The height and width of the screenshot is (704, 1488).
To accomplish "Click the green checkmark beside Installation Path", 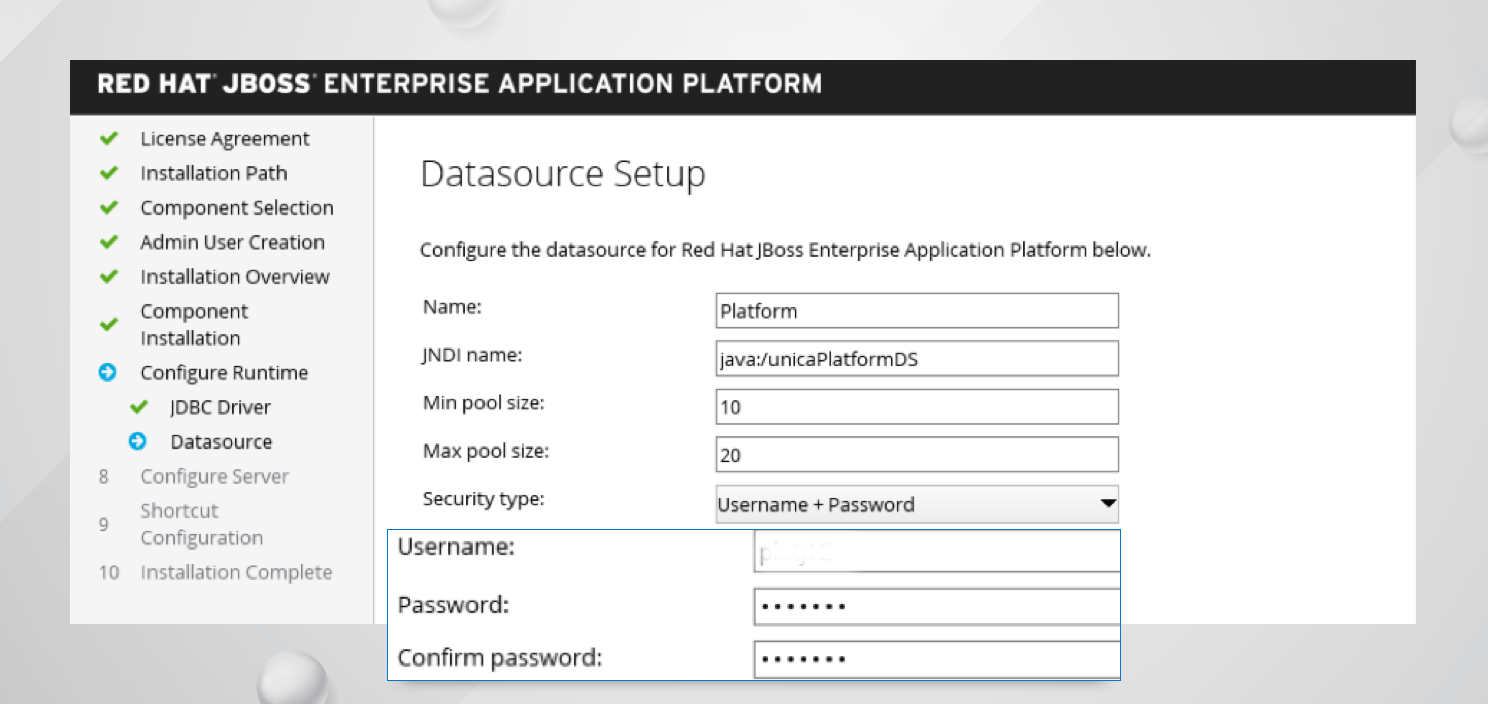I will click(109, 173).
